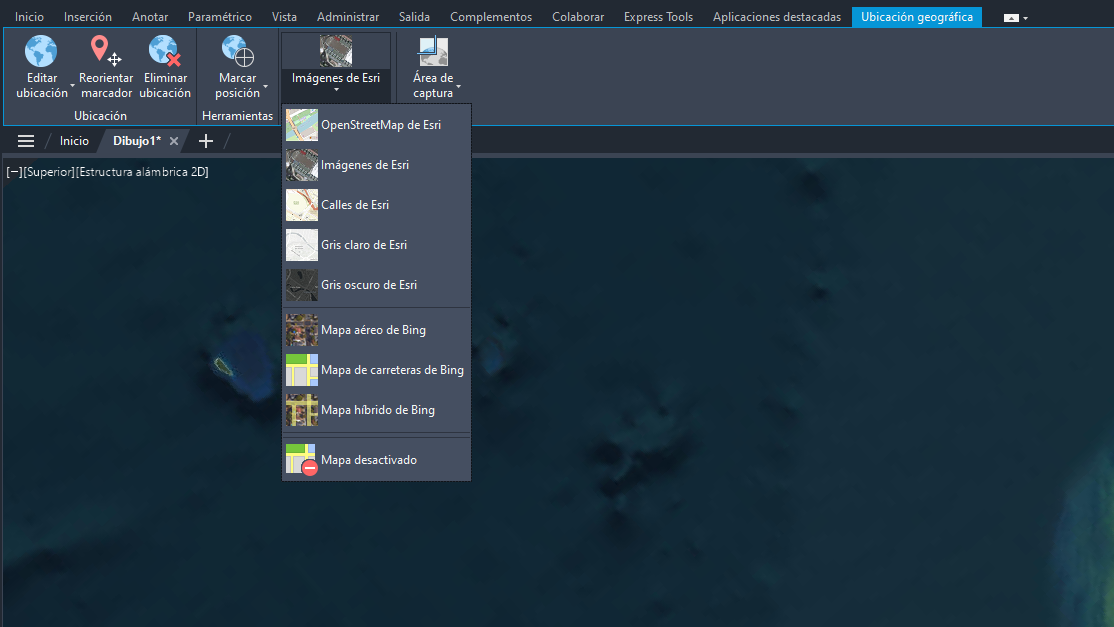Image resolution: width=1114 pixels, height=627 pixels.
Task: Click the Herramientas panel title
Action: coord(237,116)
